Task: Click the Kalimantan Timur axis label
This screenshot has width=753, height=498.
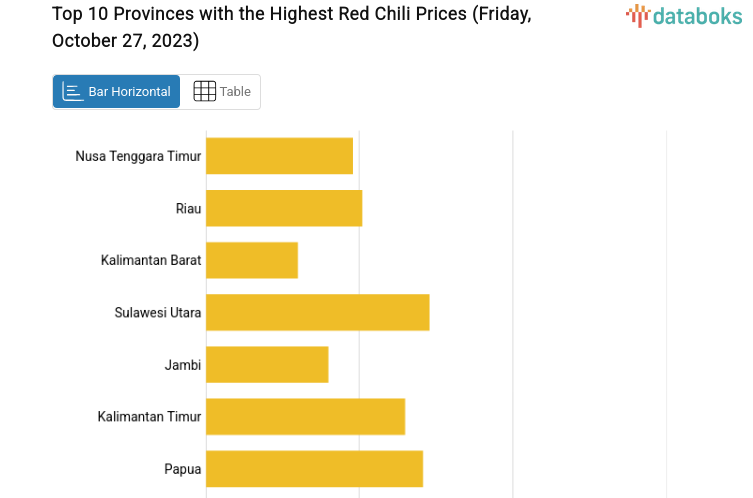Action: coord(150,416)
